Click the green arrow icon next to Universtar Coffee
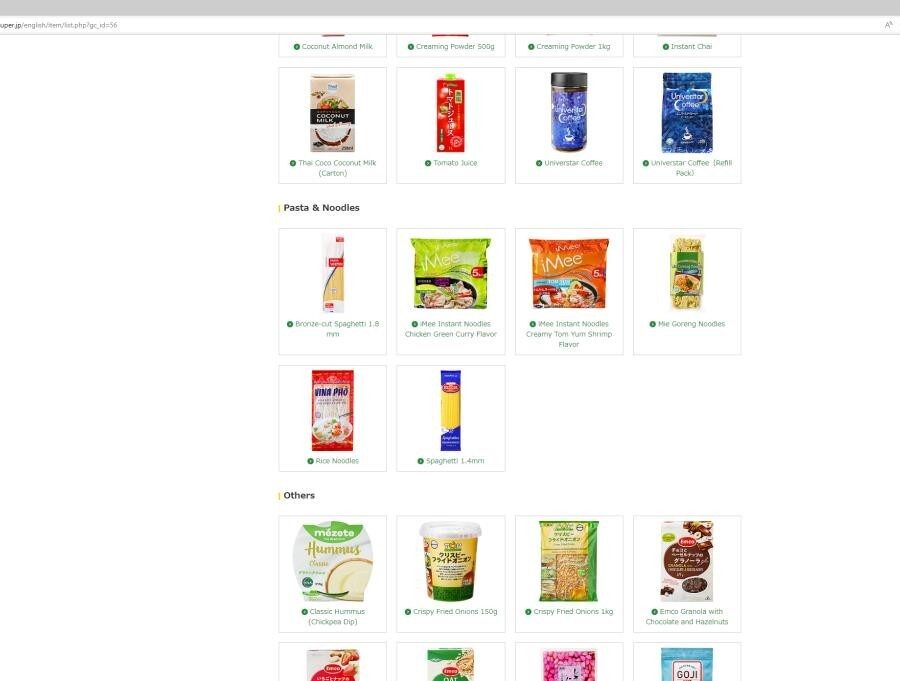This screenshot has height=681, width=900. [539, 163]
